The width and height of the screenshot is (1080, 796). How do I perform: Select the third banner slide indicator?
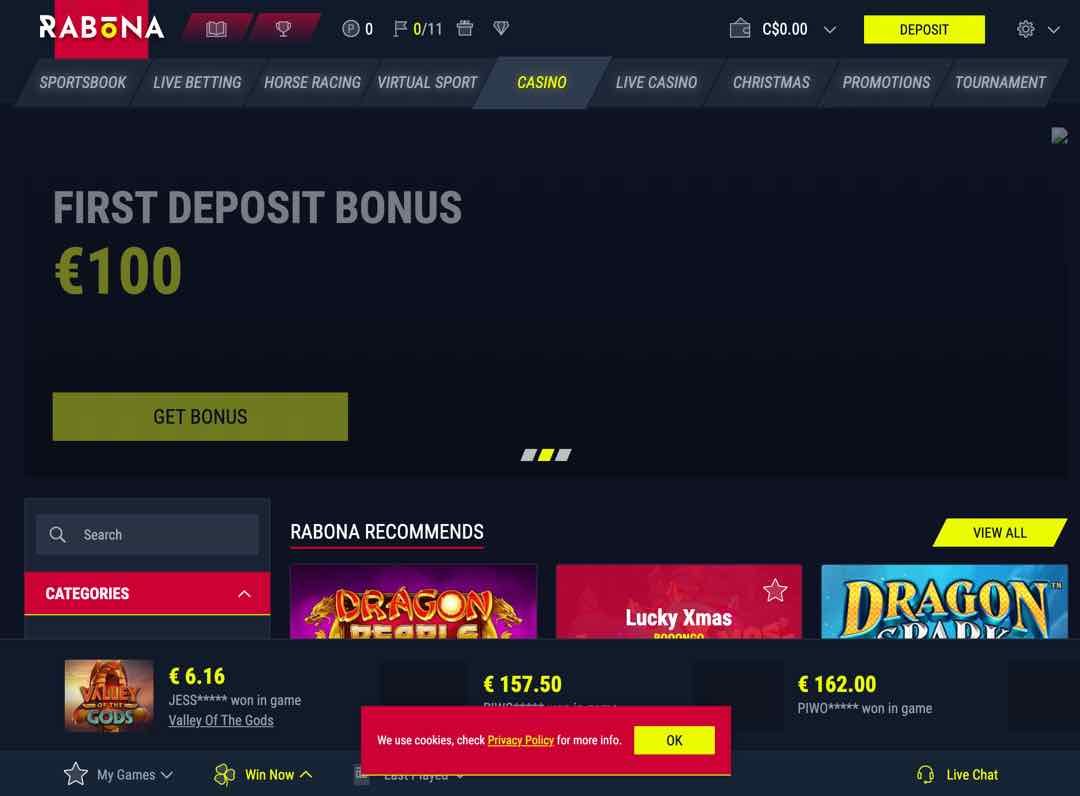click(563, 454)
